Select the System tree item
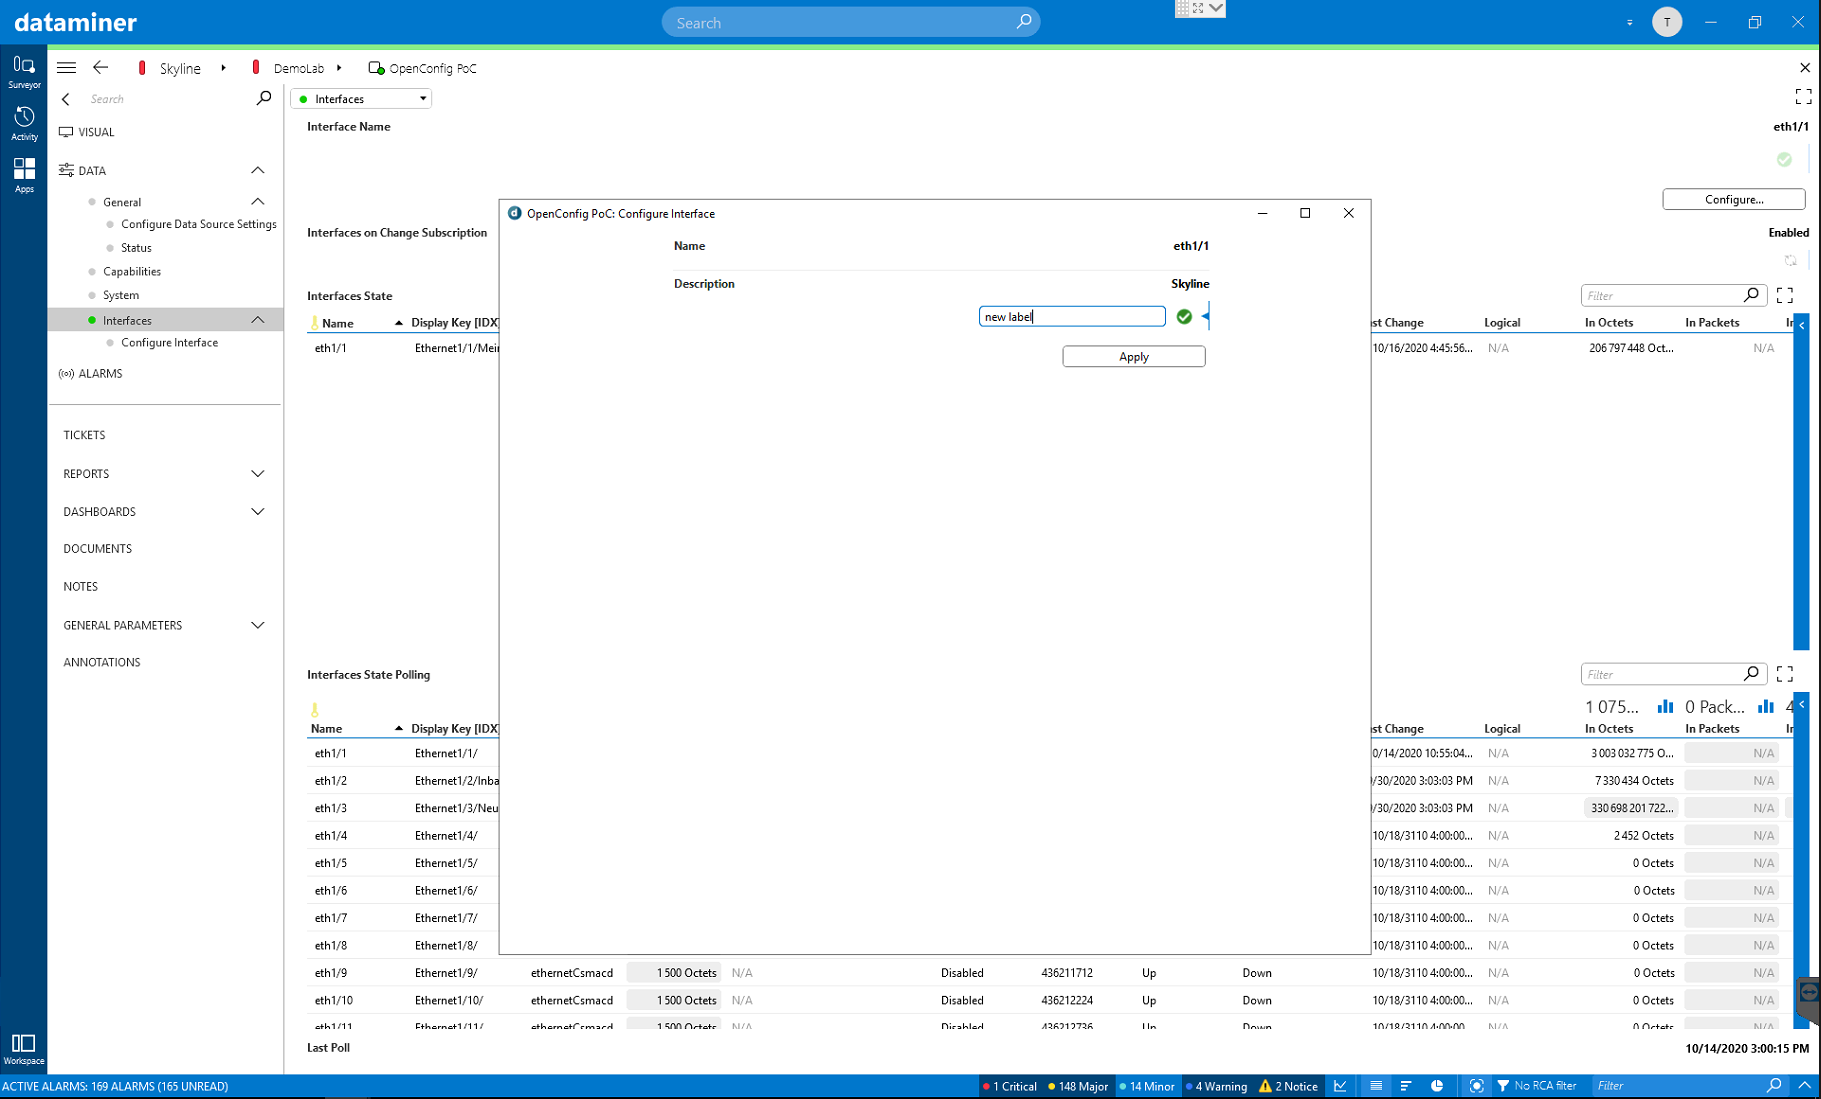This screenshot has width=1821, height=1099. [x=120, y=296]
